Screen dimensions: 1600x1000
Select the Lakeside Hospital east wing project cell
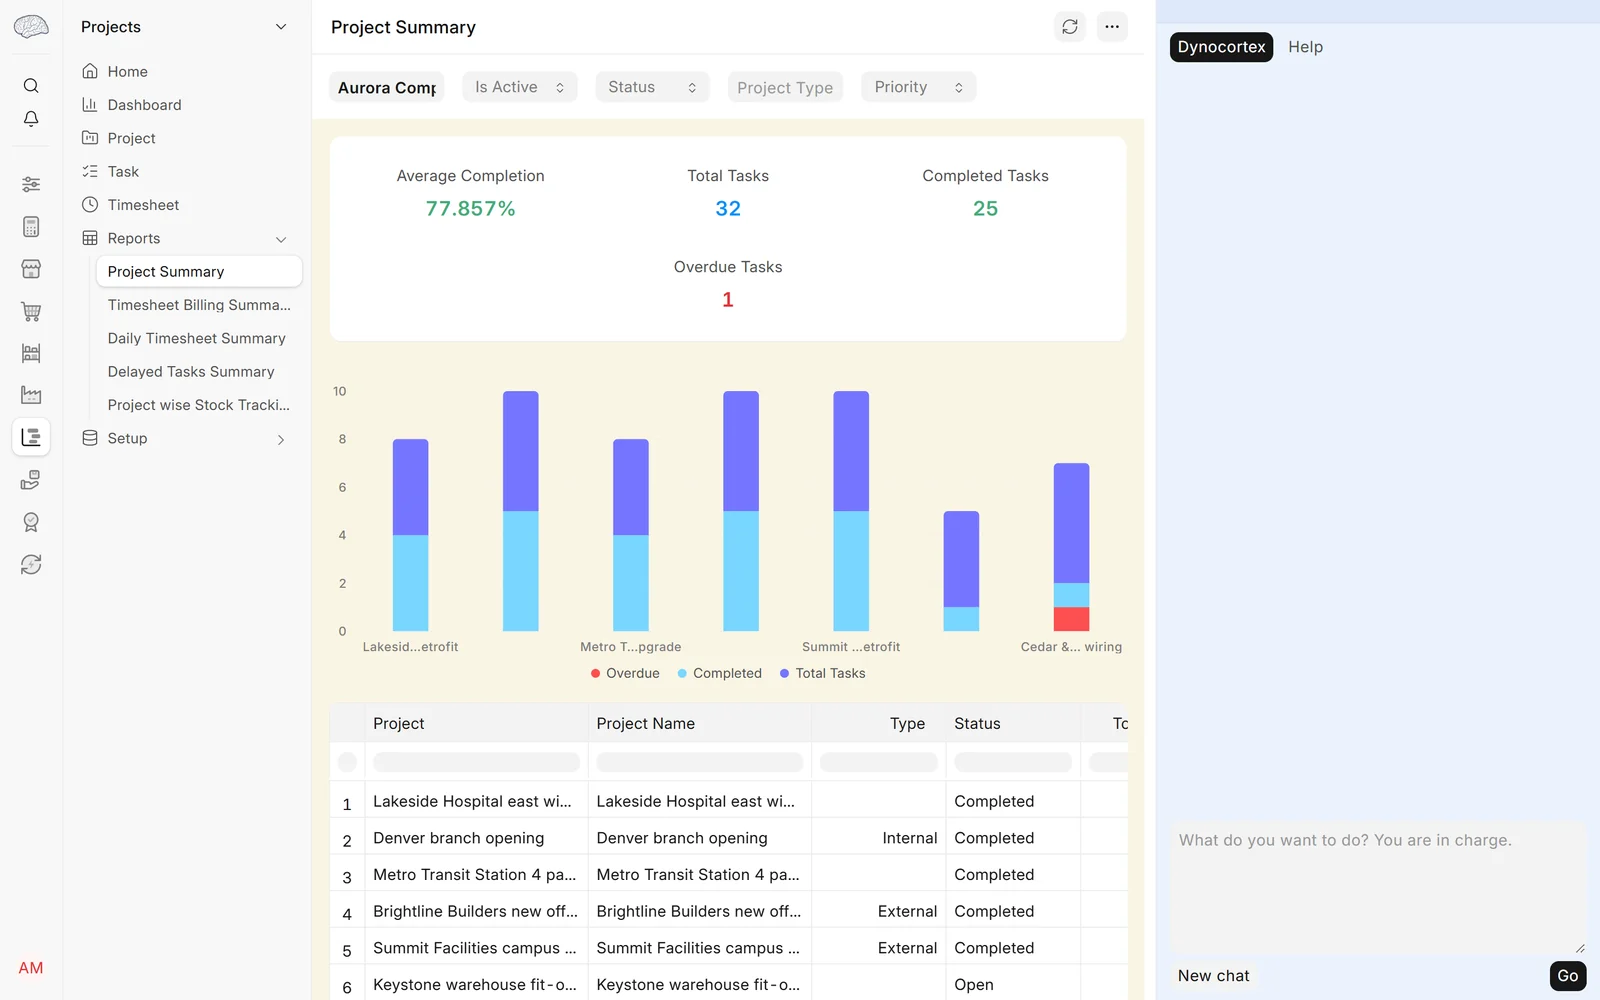coord(476,801)
